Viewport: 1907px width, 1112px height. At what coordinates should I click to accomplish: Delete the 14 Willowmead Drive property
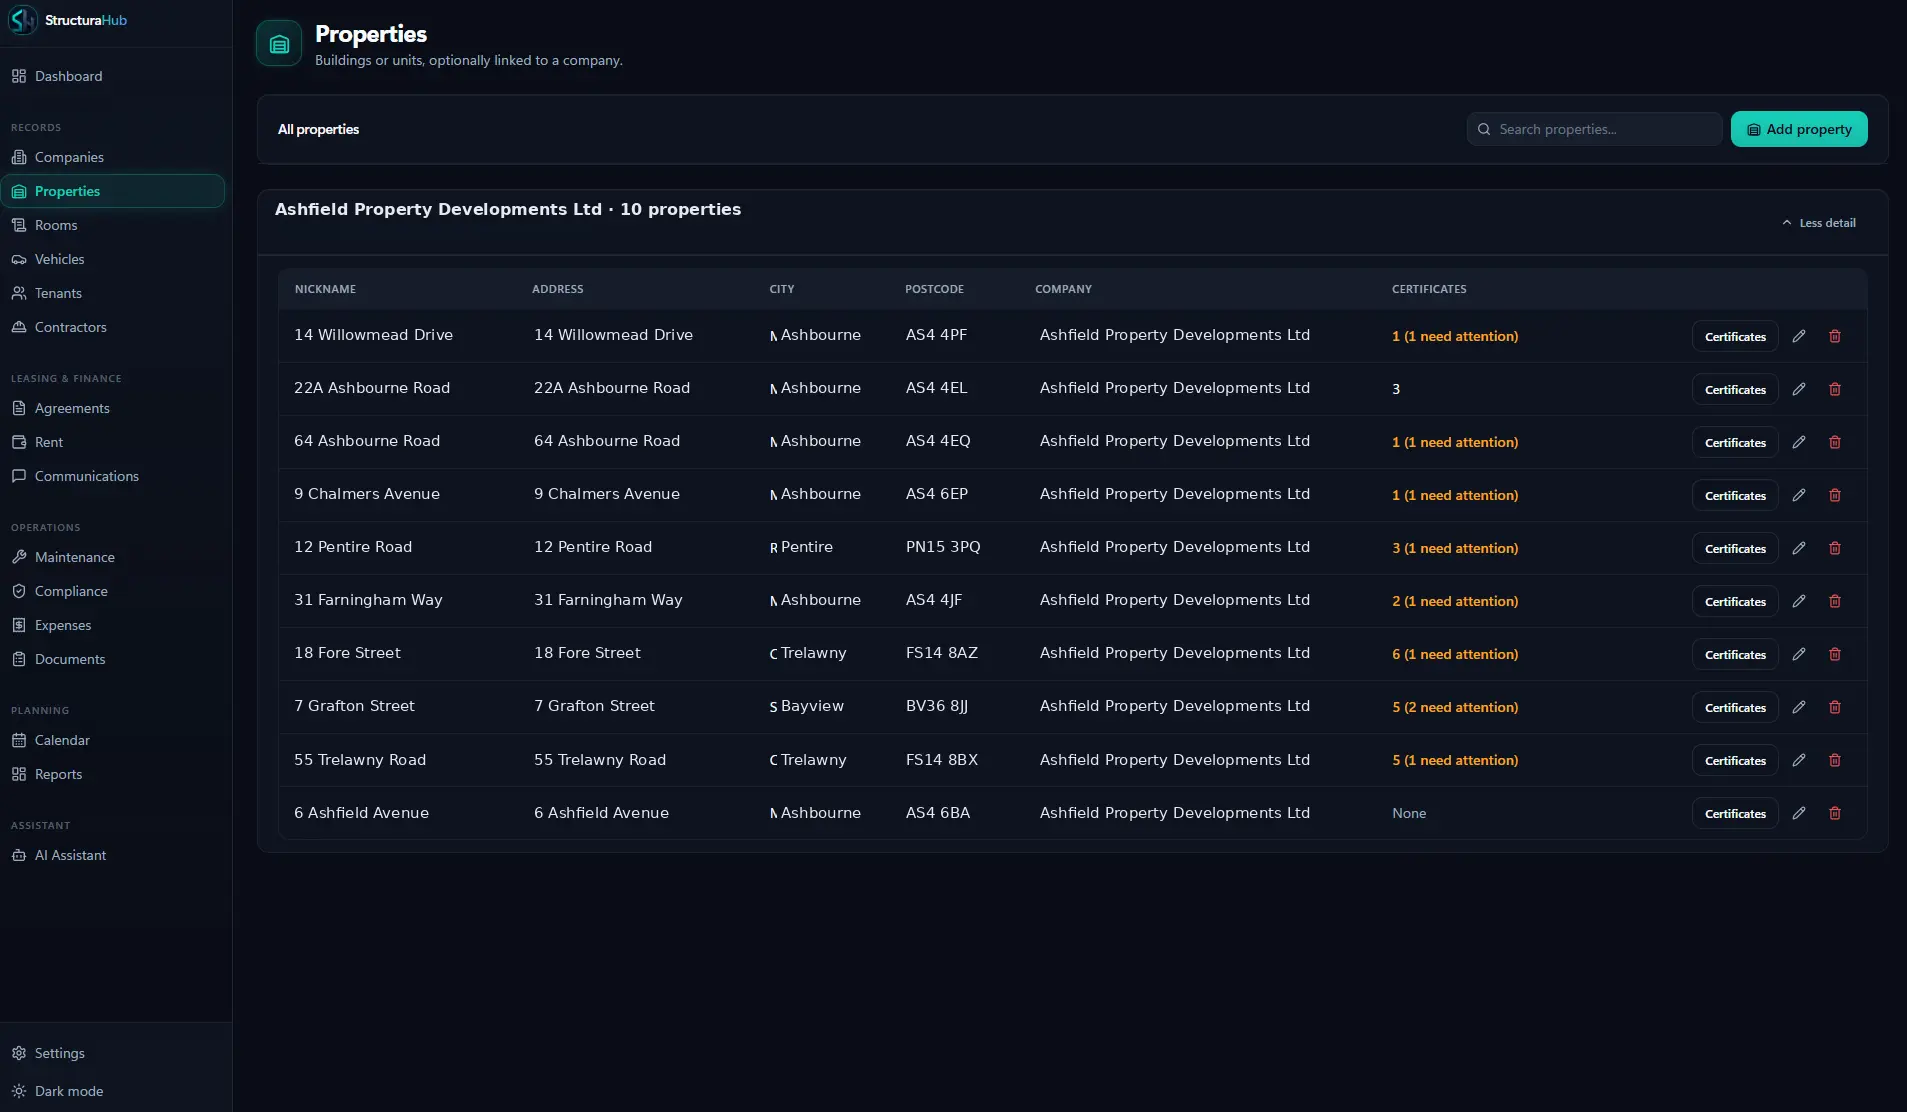(x=1835, y=336)
